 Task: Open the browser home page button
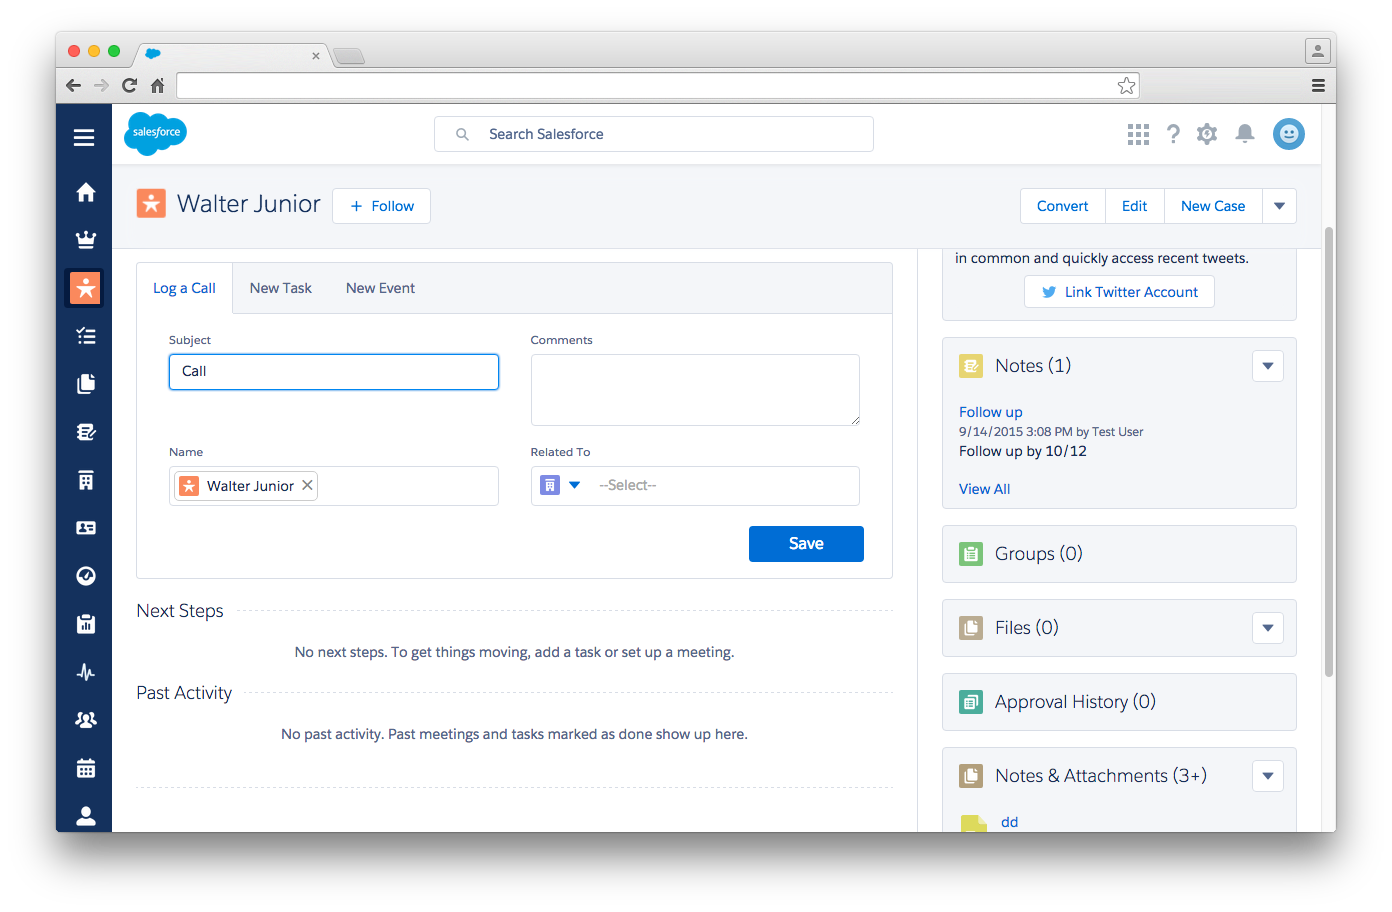coord(157,86)
